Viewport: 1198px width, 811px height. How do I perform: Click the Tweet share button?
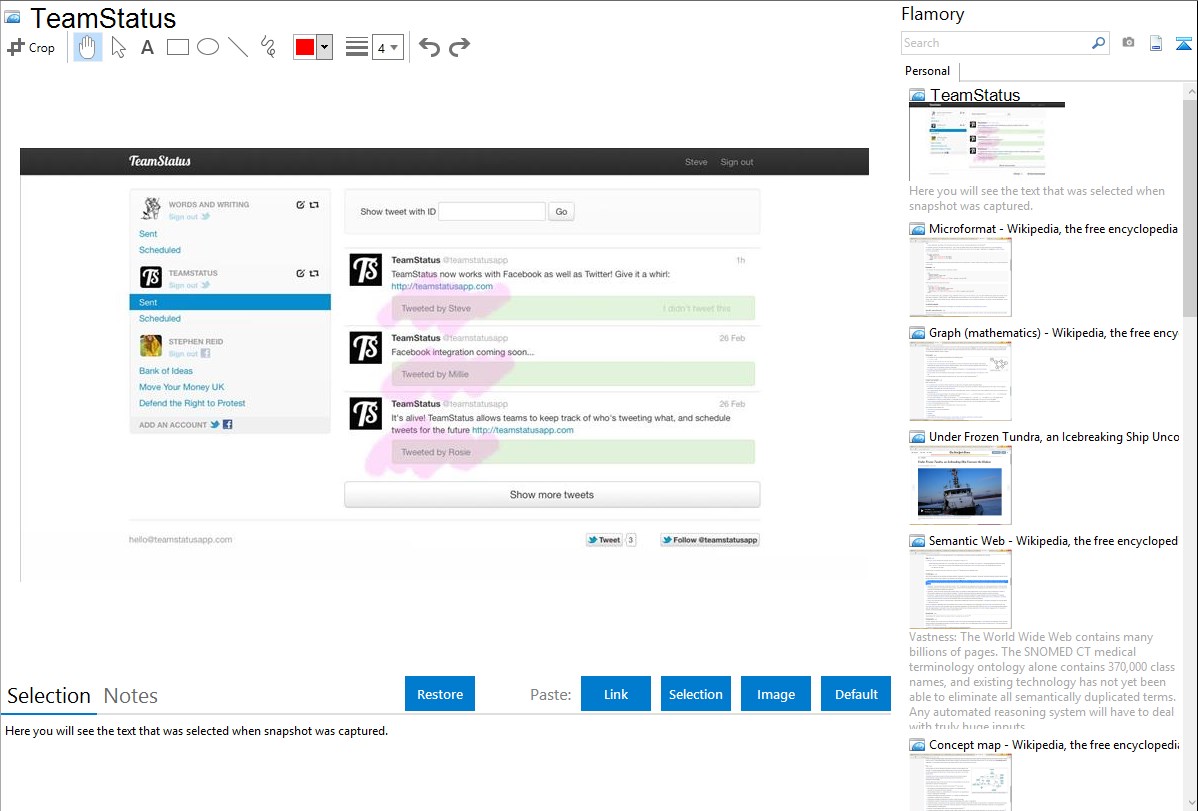(x=604, y=540)
